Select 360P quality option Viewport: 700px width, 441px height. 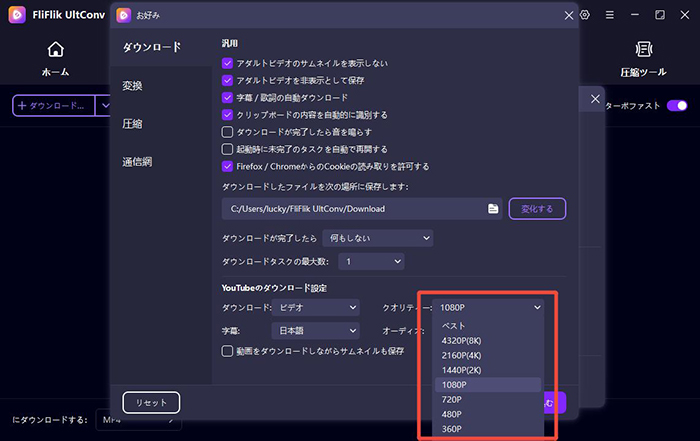[488, 429]
